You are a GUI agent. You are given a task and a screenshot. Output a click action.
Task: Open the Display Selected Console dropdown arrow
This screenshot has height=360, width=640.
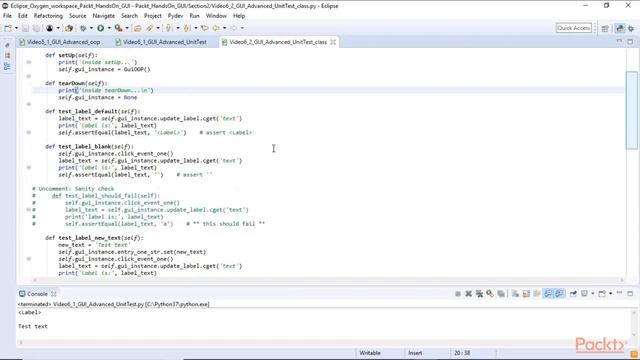click(593, 294)
